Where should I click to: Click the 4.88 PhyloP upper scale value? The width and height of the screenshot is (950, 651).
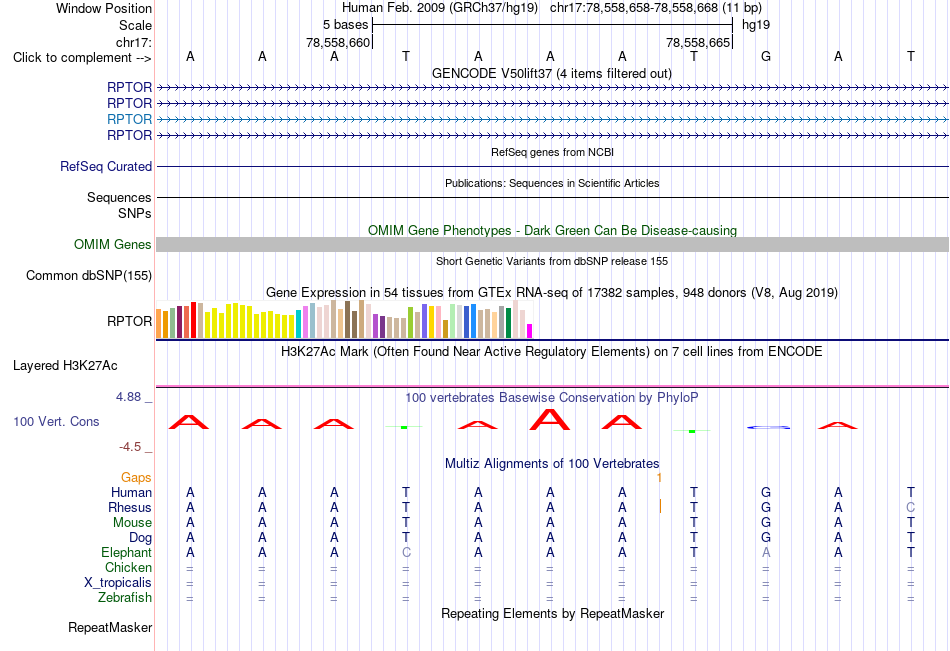128,397
